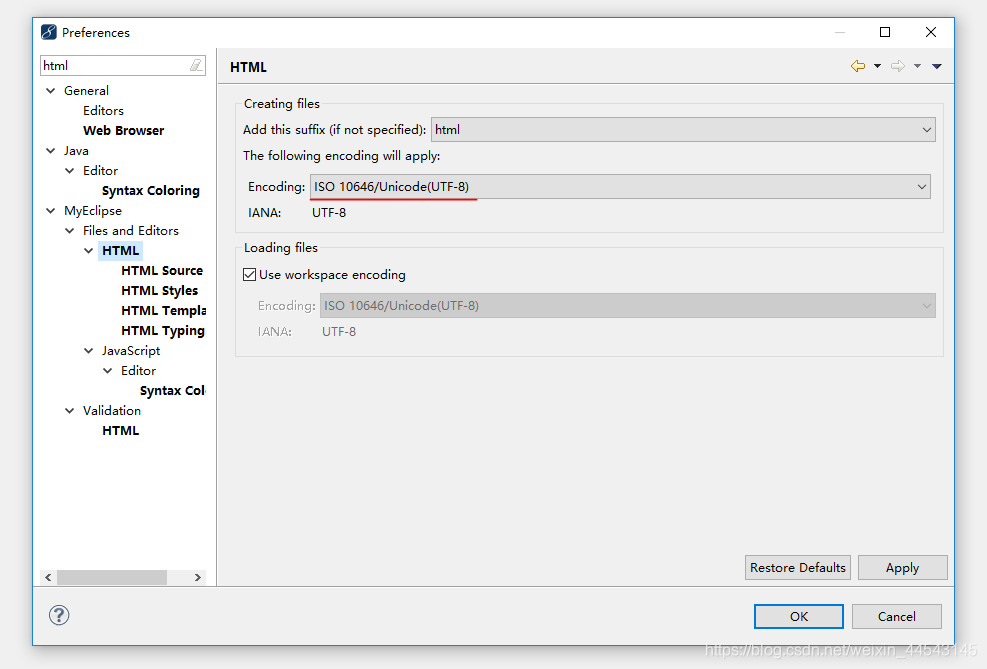Collapse the General tree node
This screenshot has width=987, height=669.
(51, 91)
